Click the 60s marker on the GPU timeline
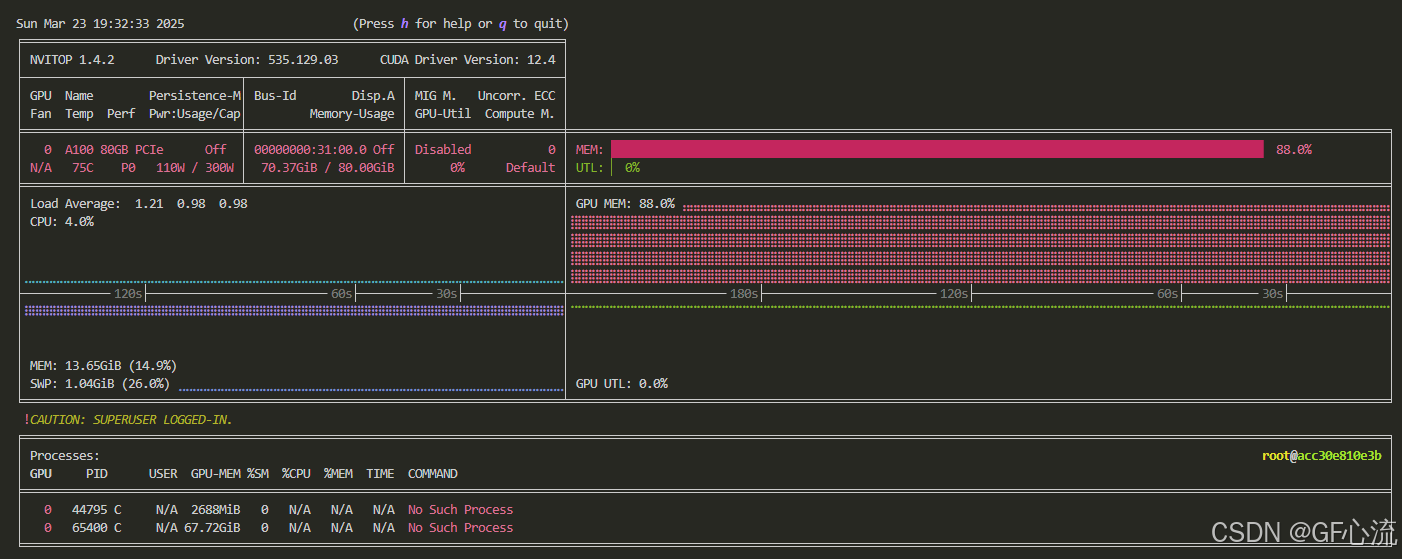Viewport: 1402px width, 559px height. [x=1168, y=294]
